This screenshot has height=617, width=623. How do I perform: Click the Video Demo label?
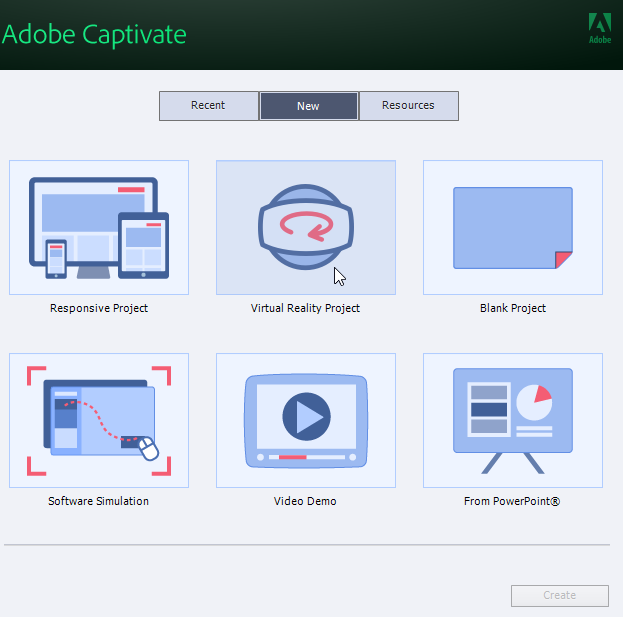pyautogui.click(x=305, y=501)
